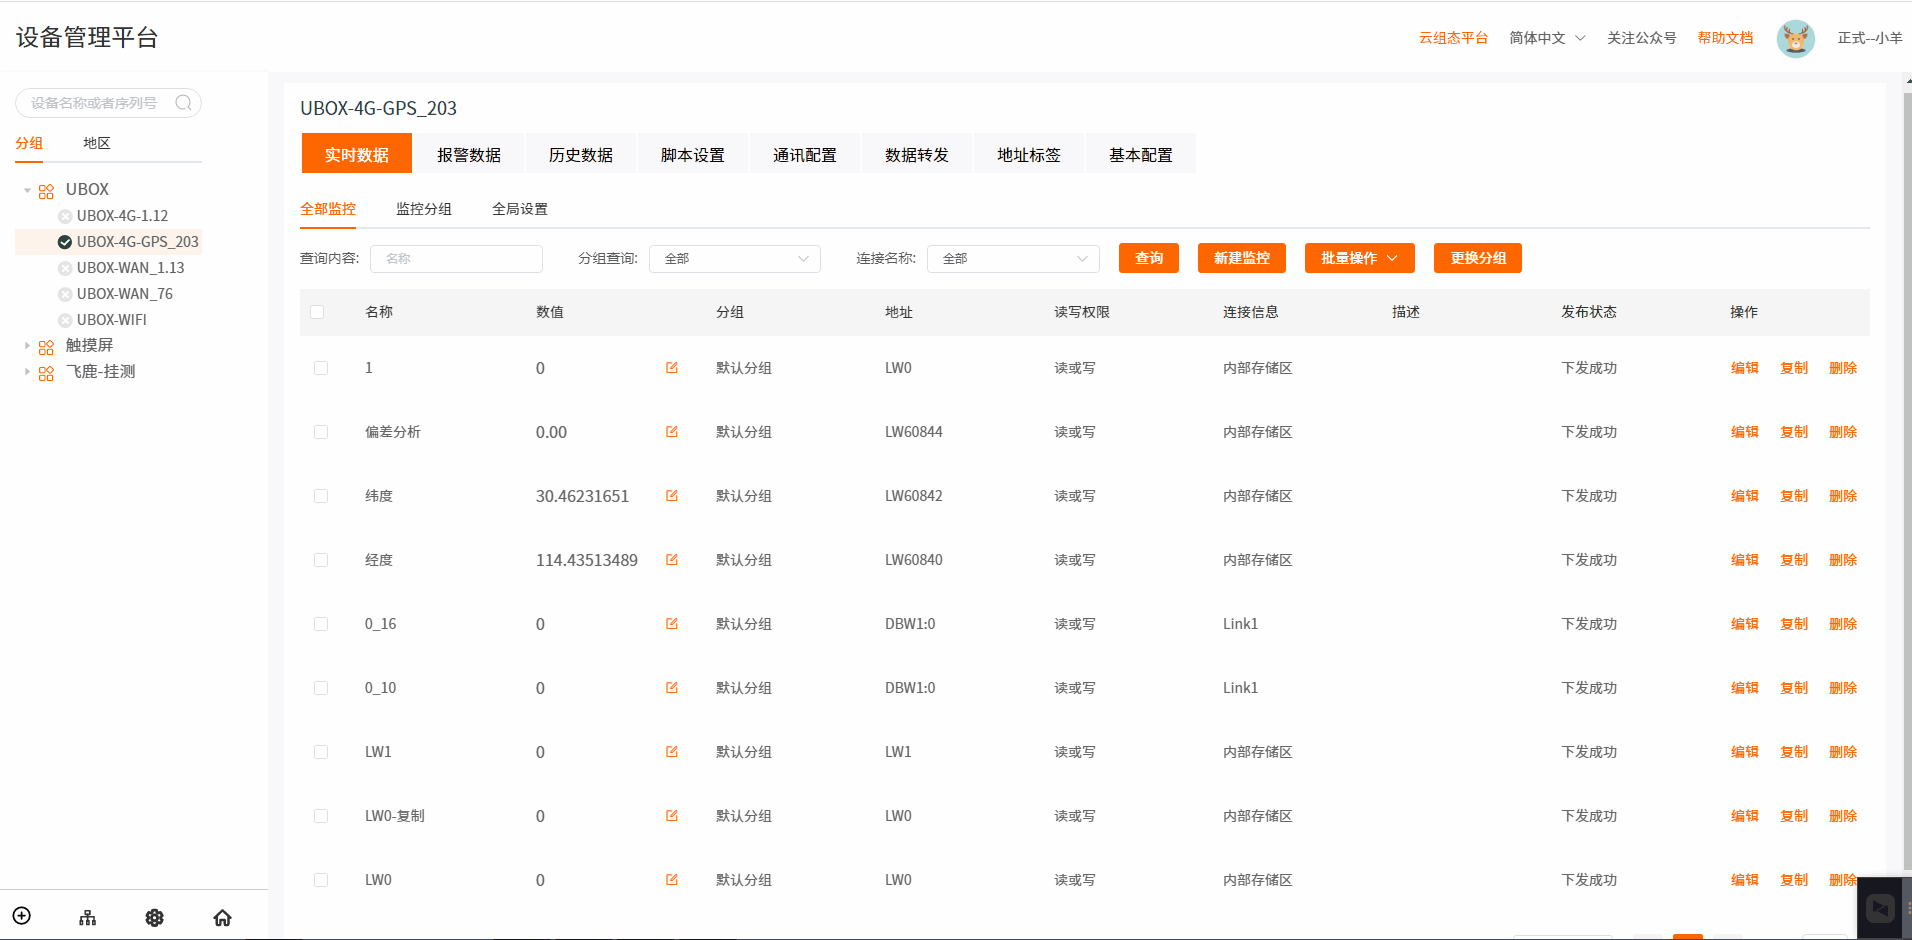This screenshot has height=940, width=1912.
Task: Go to home via the house icon
Action: tap(222, 918)
